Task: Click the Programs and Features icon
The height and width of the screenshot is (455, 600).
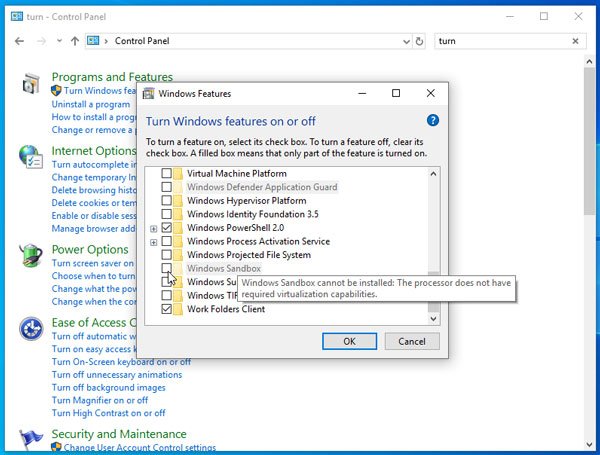Action: point(31,86)
